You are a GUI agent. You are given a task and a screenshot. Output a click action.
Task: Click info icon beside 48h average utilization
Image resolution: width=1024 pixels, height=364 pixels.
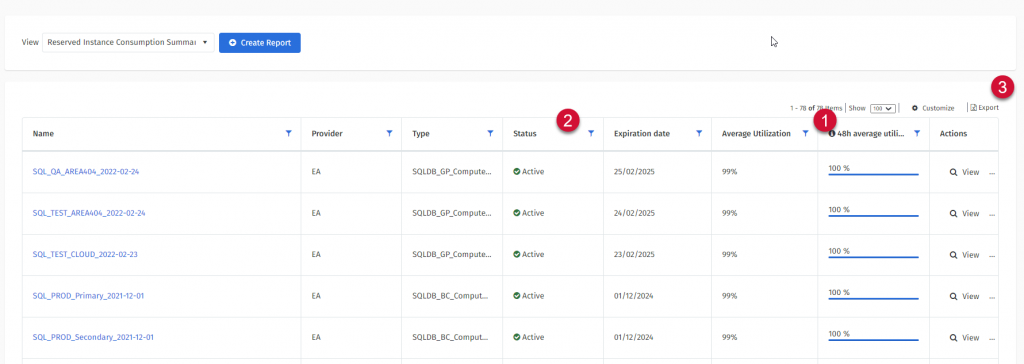click(x=832, y=133)
